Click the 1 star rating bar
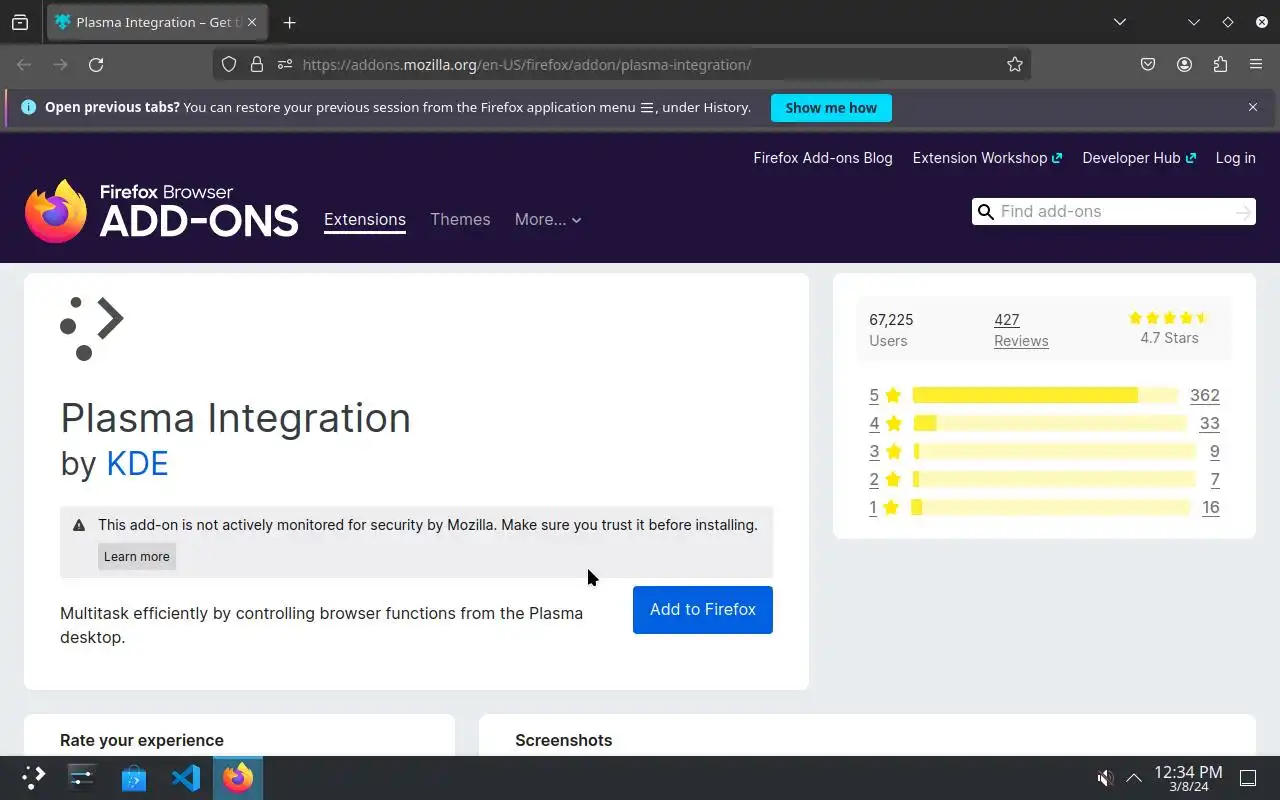Screen dimensions: 1280x800 pyautogui.click(x=1050, y=507)
